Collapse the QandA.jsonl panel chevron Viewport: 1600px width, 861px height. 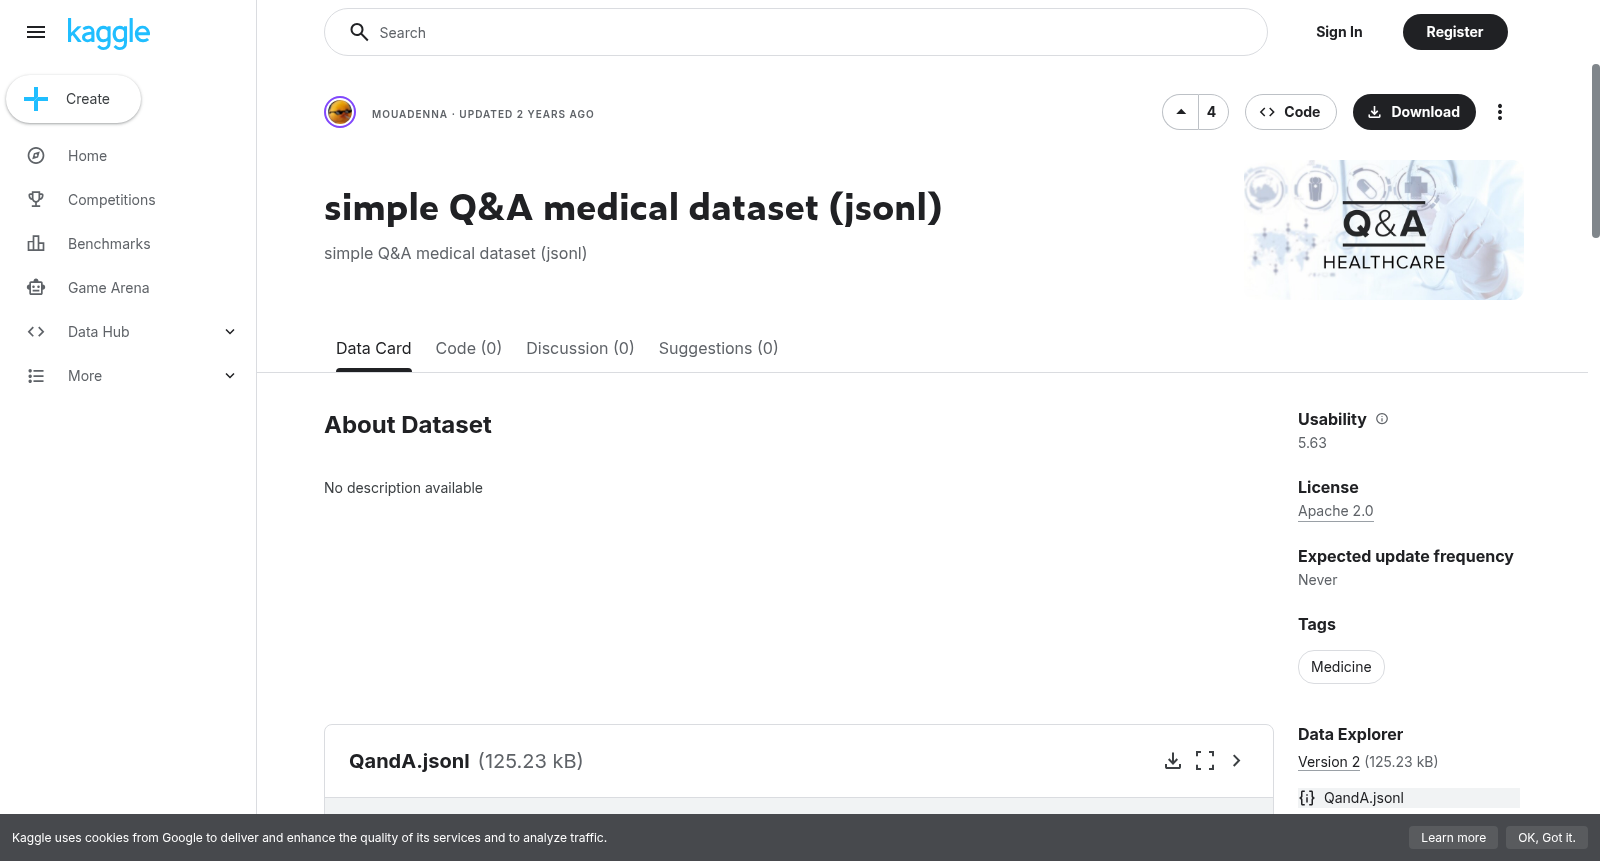click(1237, 761)
